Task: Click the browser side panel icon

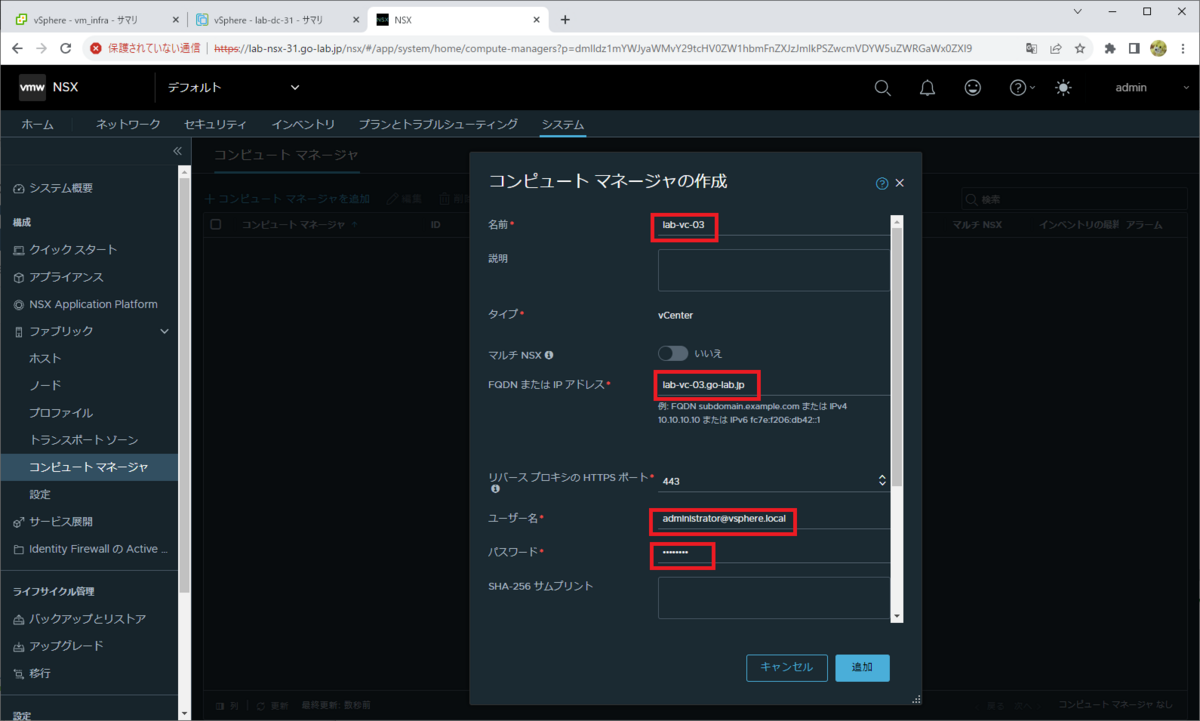Action: pyautogui.click(x=1134, y=47)
